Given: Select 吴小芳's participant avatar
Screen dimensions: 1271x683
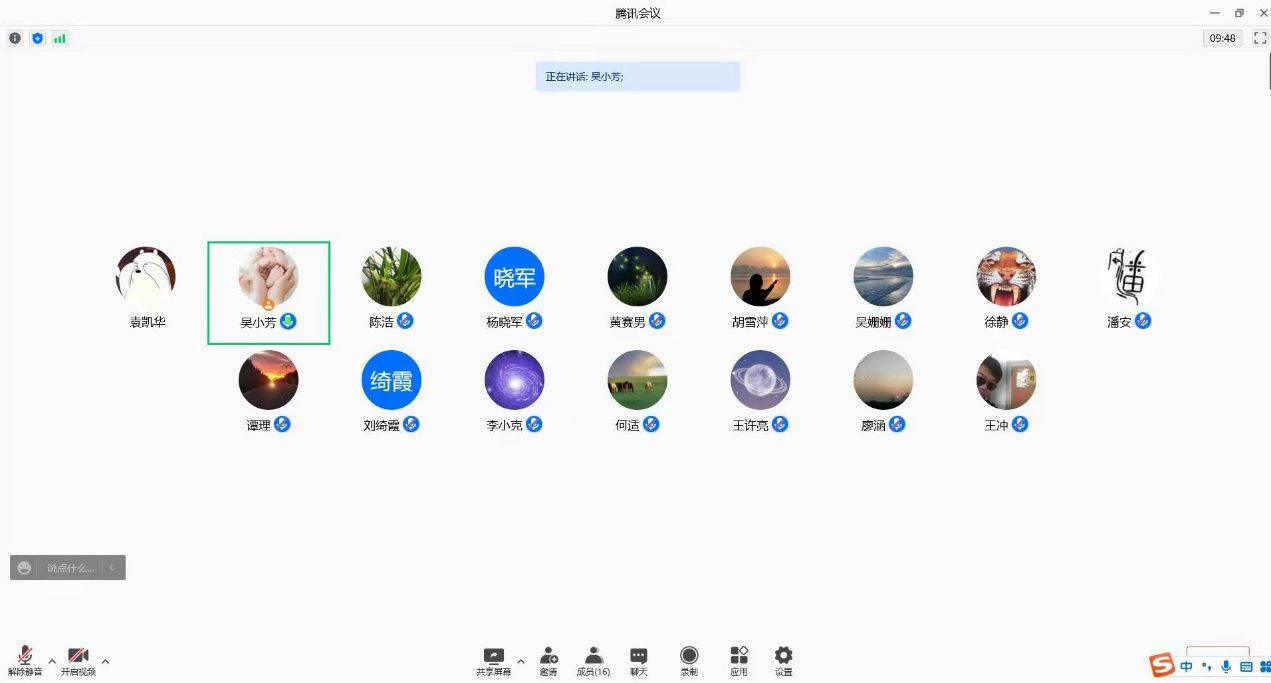Looking at the screenshot, I should pyautogui.click(x=268, y=277).
